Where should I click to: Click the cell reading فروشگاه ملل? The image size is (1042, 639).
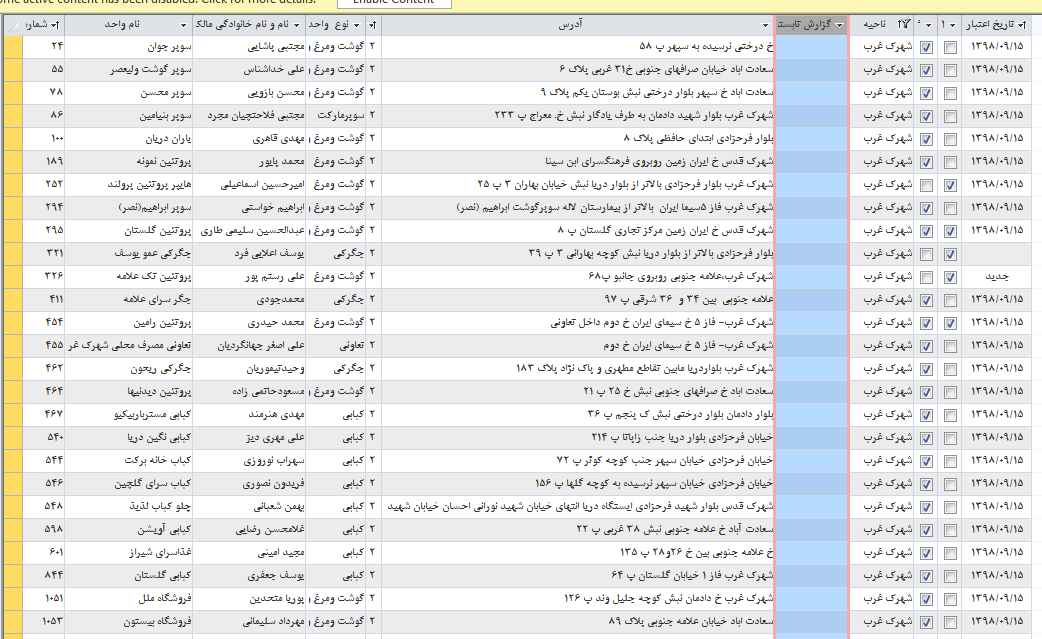pos(129,599)
